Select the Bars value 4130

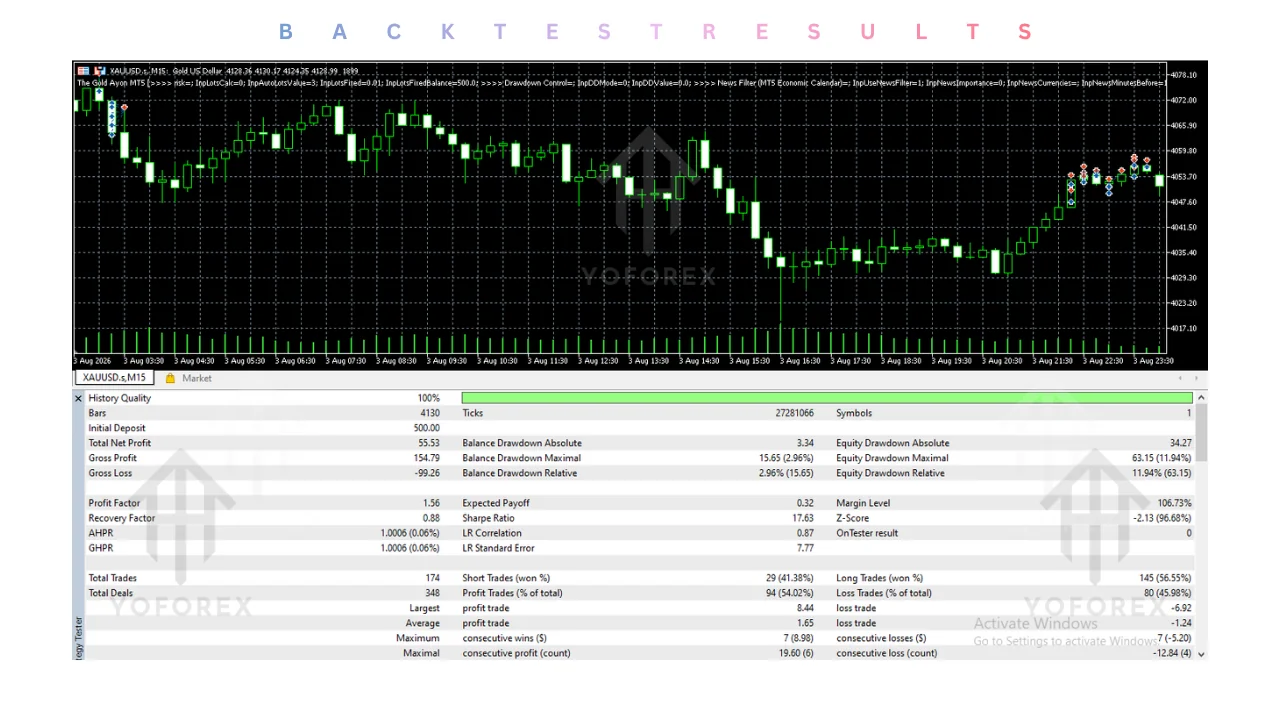[x=430, y=413]
